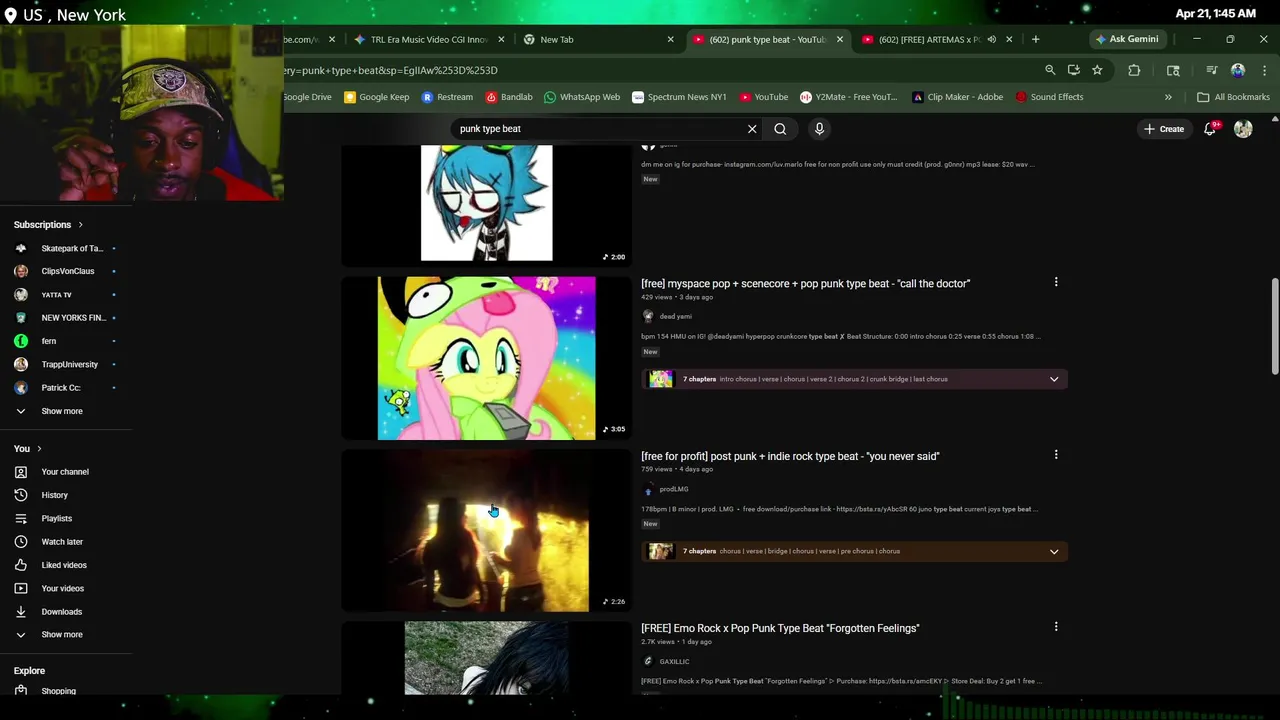The width and height of the screenshot is (1280, 720).
Task: Open Sound Effects bookmark
Action: point(1049,97)
